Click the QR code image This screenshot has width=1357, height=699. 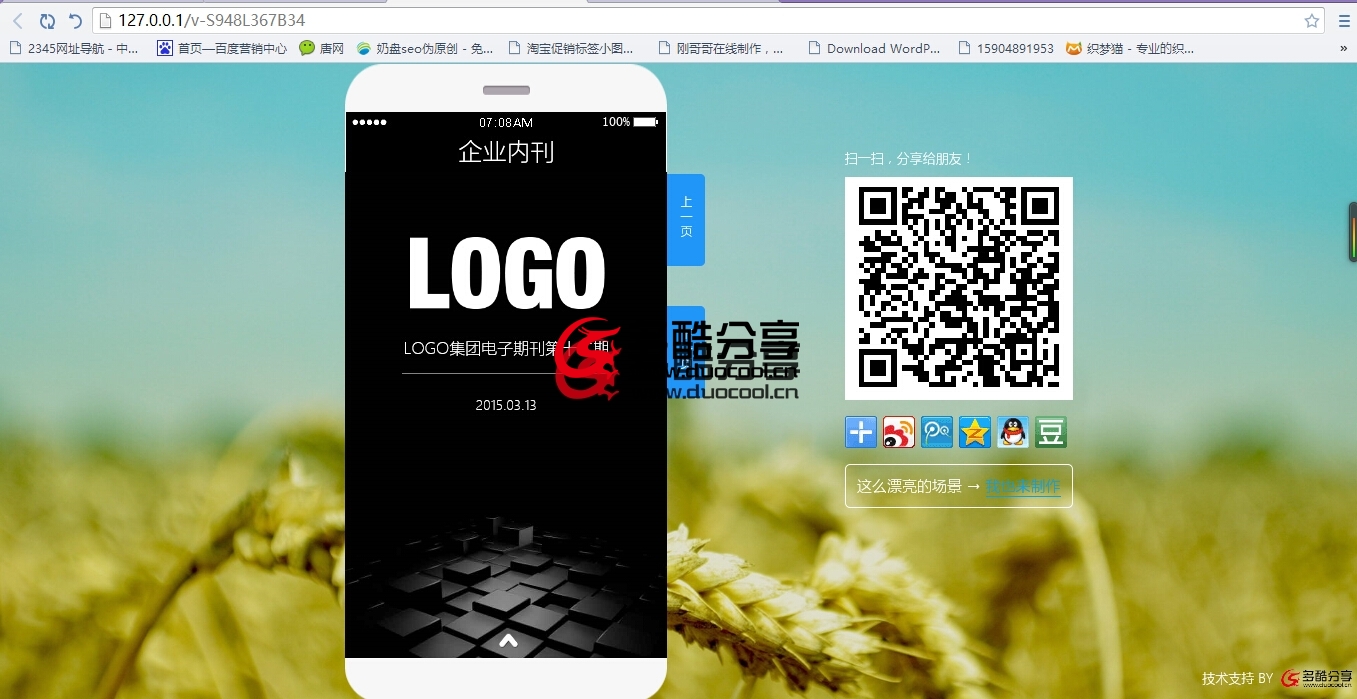click(x=959, y=288)
